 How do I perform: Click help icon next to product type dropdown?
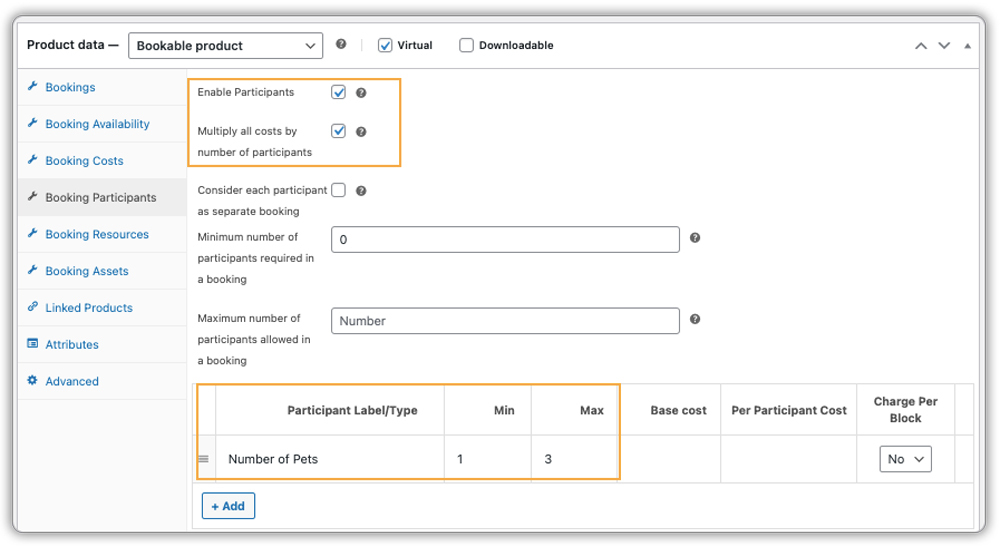point(341,45)
